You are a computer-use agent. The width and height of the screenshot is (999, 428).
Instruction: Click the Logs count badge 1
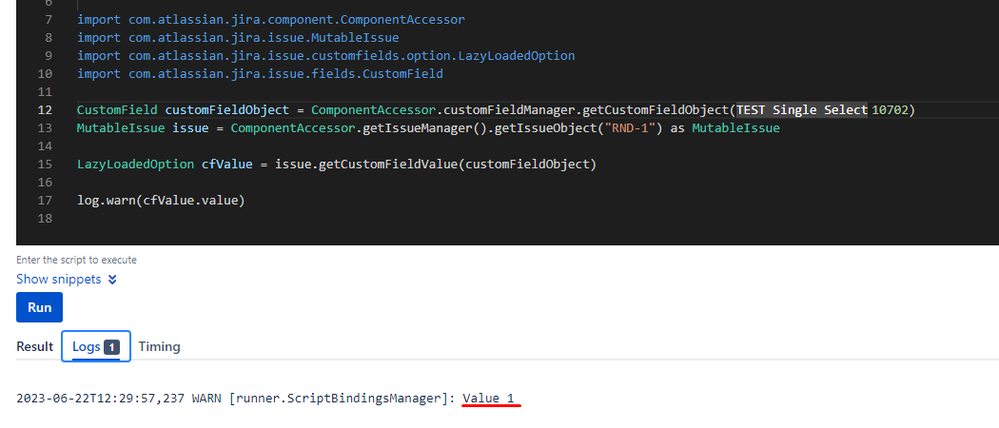tap(111, 347)
